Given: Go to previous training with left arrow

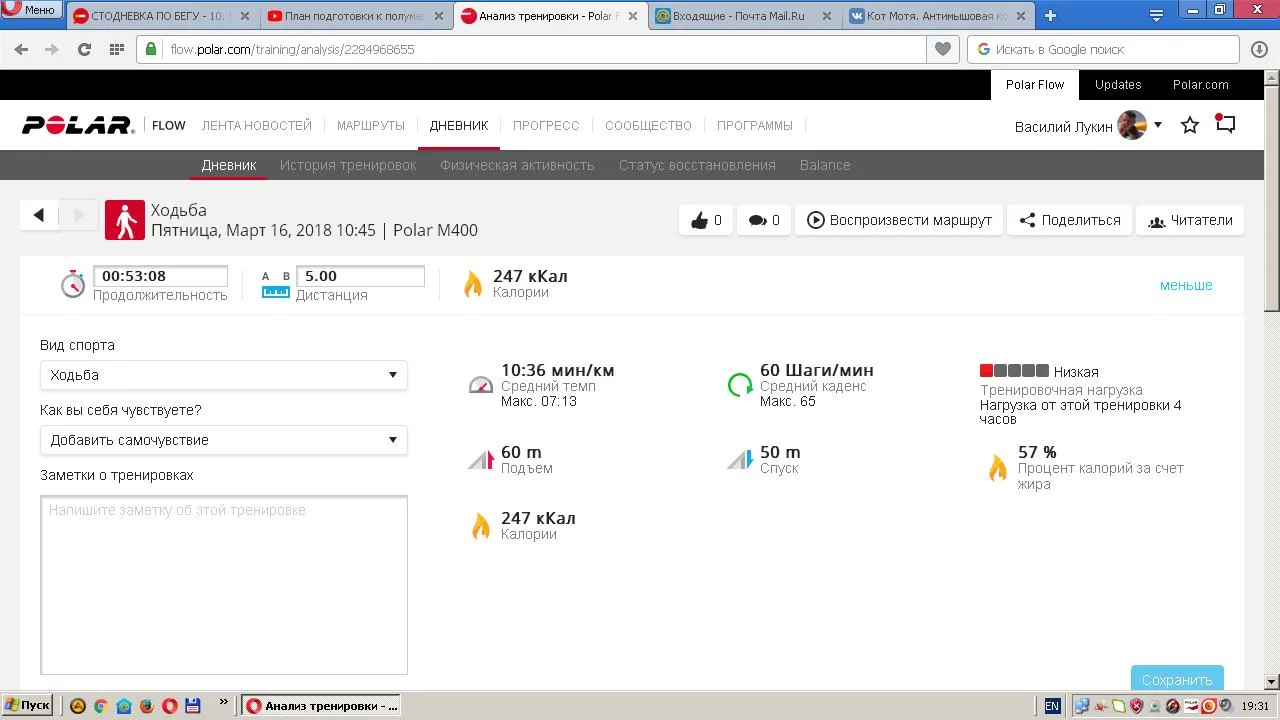Looking at the screenshot, I should pos(39,215).
